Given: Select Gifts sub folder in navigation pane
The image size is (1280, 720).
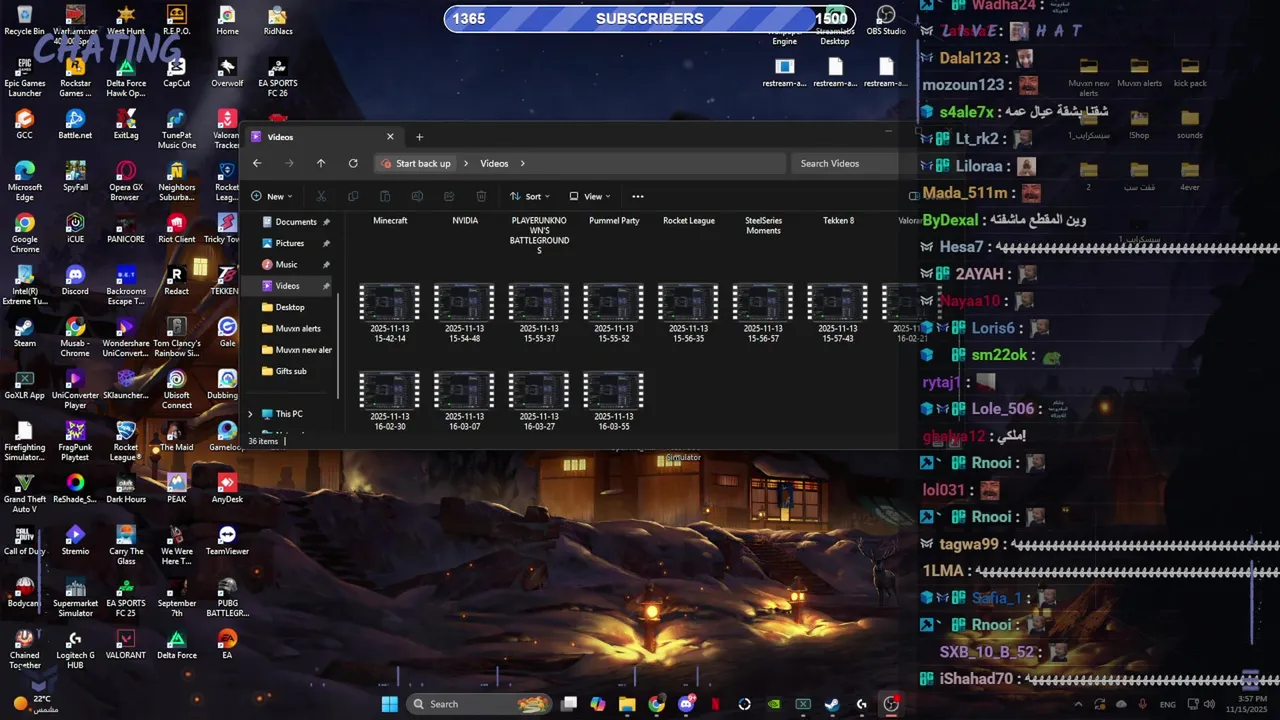Looking at the screenshot, I should [x=291, y=371].
